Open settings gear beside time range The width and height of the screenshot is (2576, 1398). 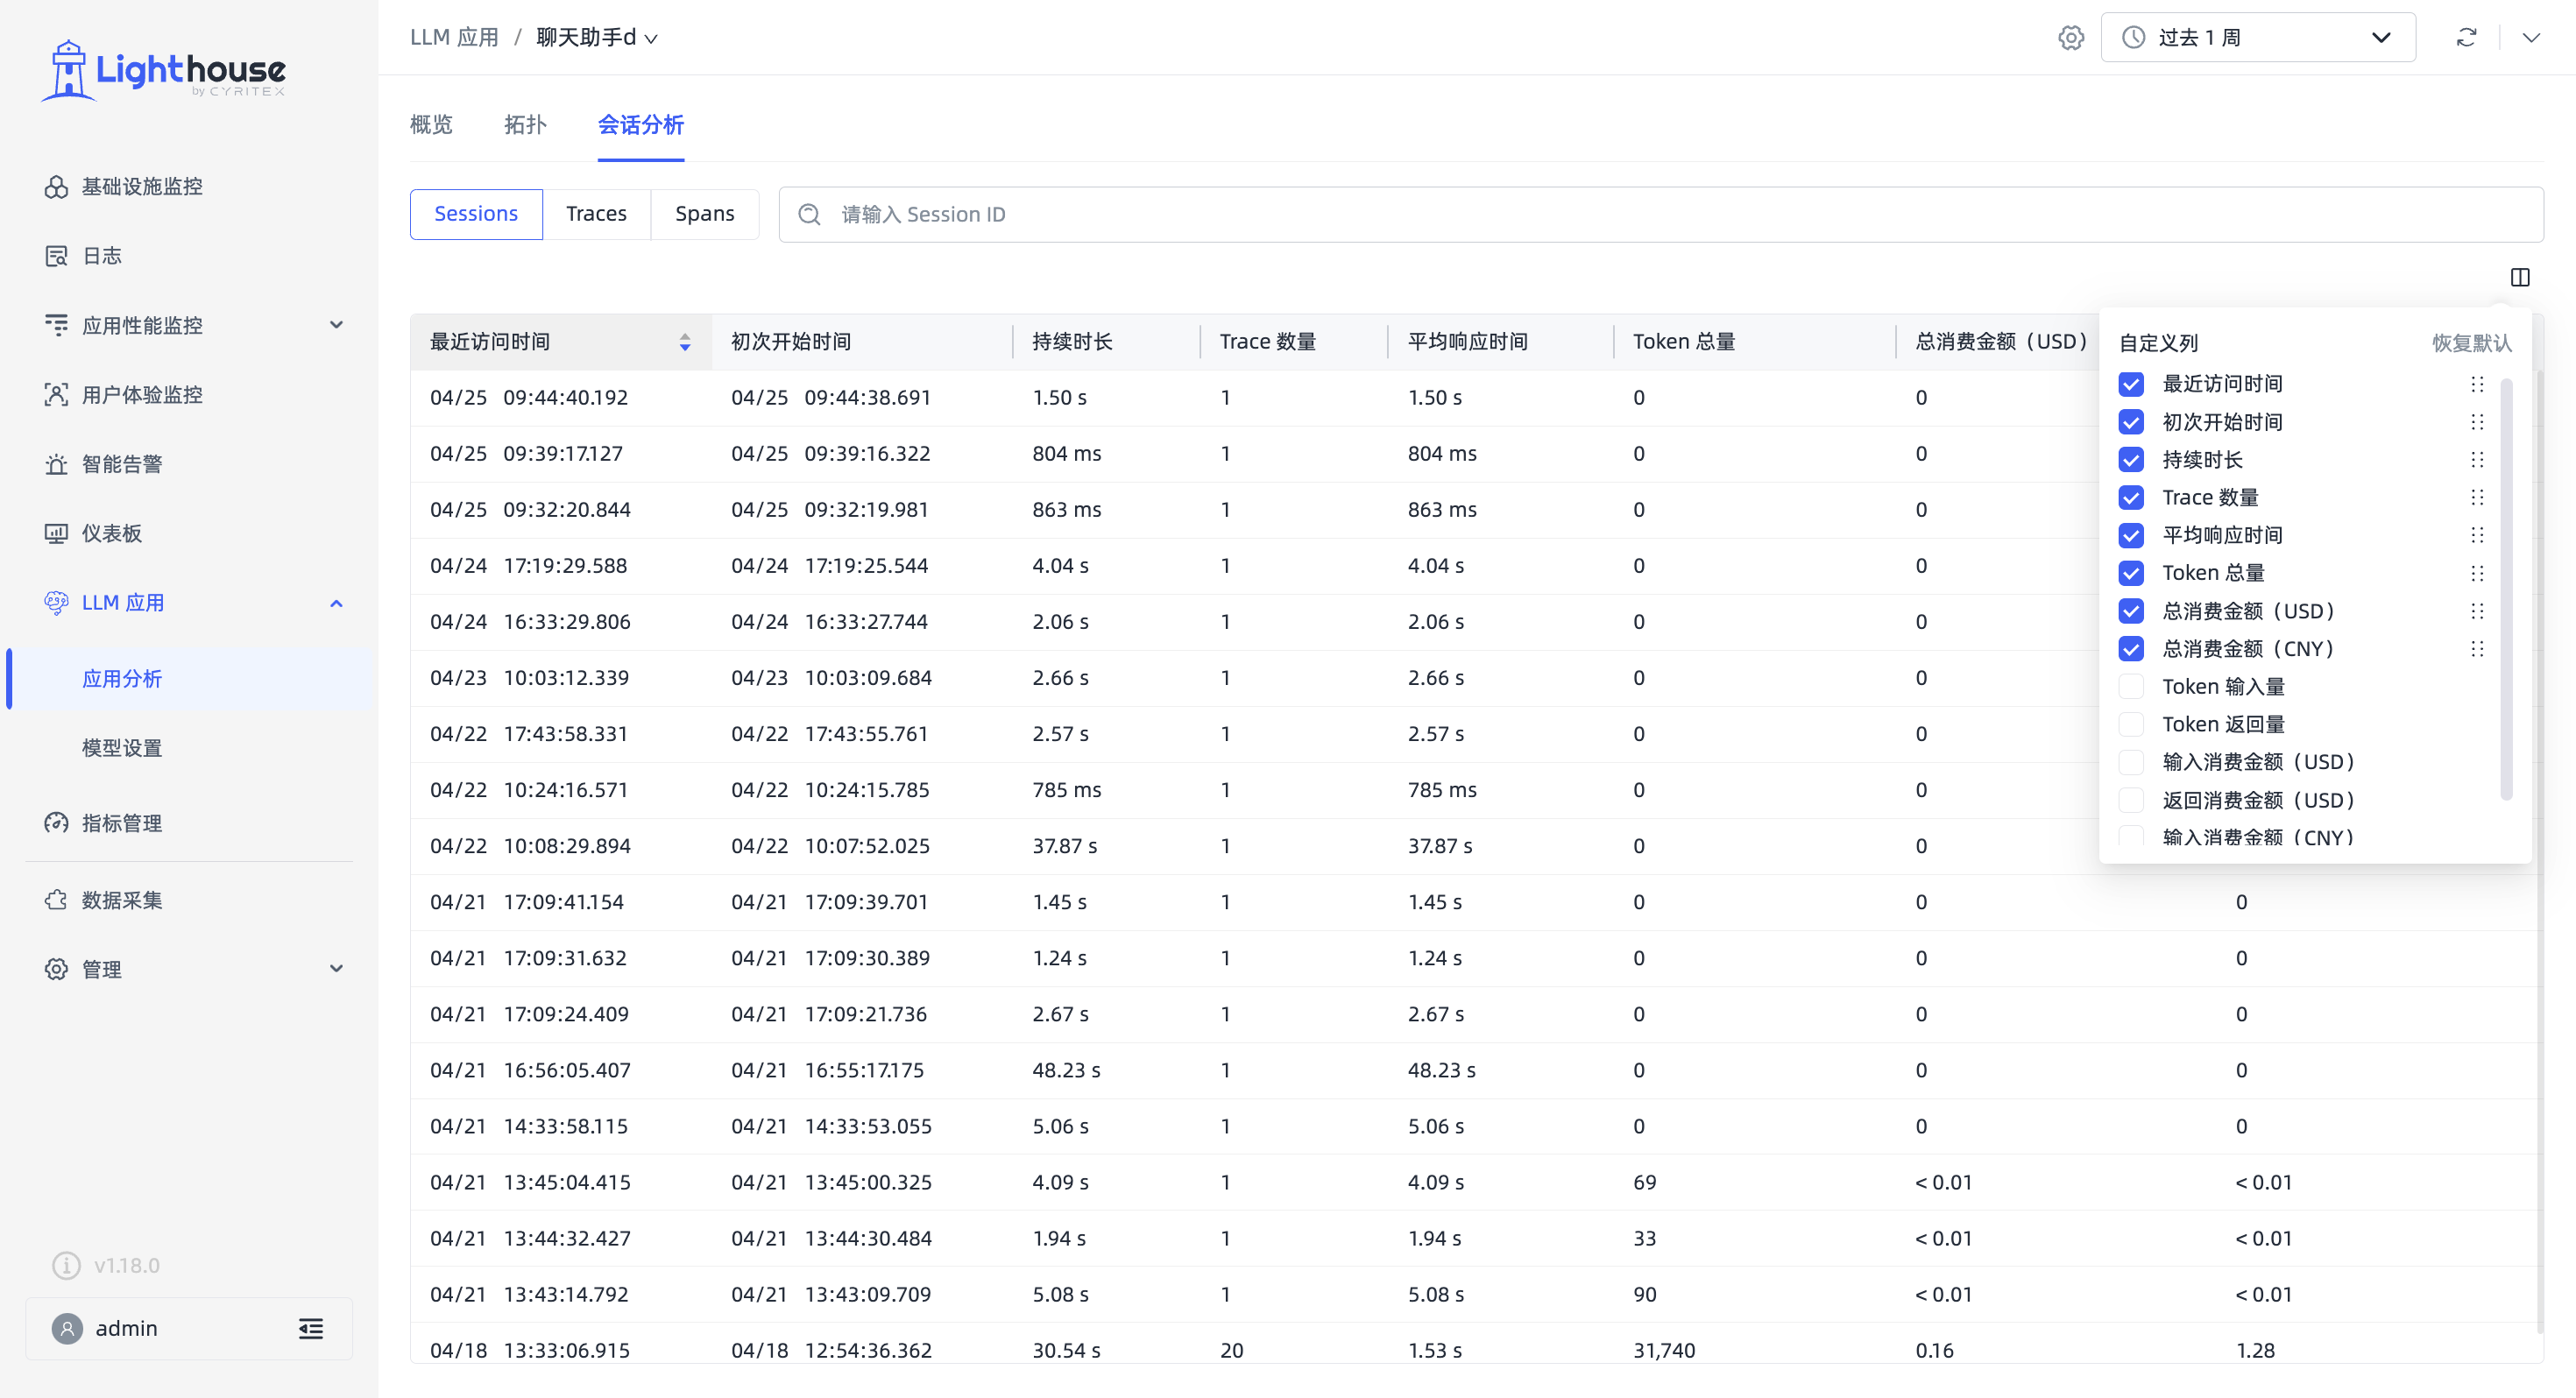2071,38
